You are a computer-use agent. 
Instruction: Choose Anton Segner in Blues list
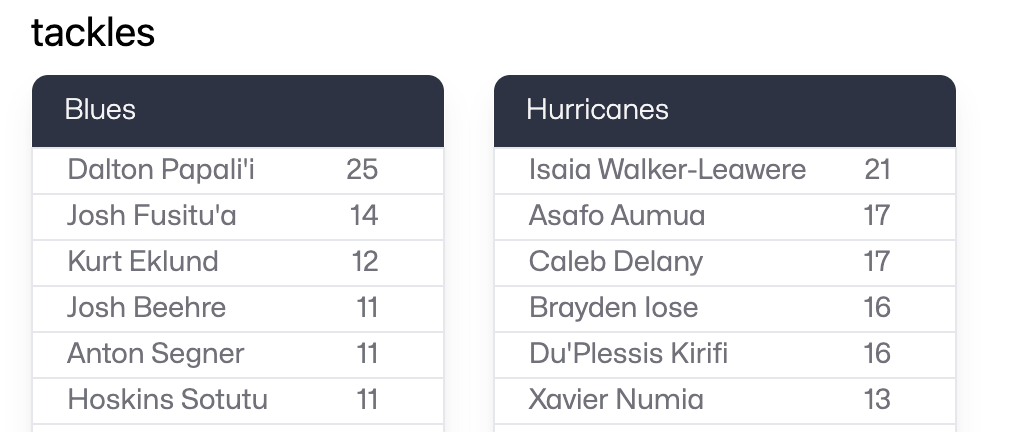[155, 354]
